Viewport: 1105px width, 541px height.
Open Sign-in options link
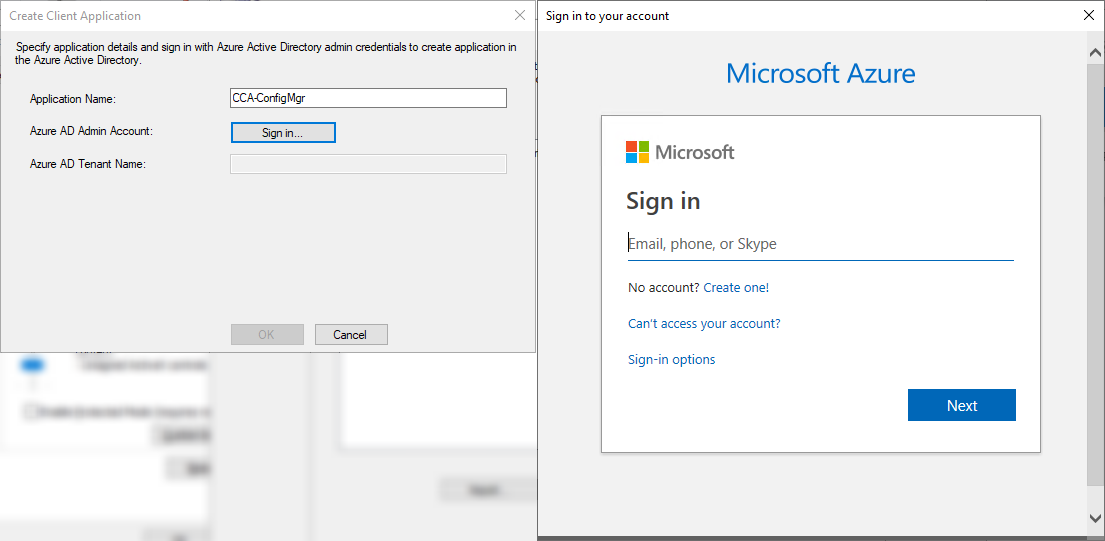(x=672, y=359)
